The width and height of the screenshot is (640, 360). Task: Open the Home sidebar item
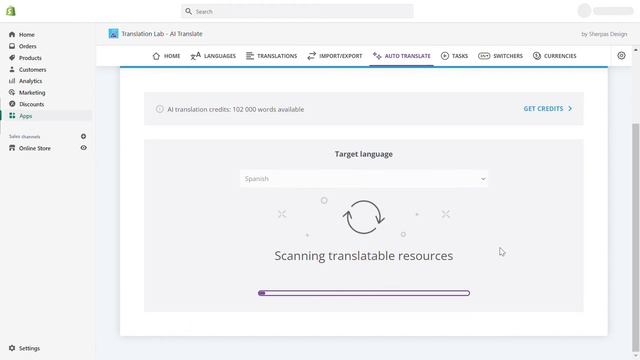tap(27, 35)
